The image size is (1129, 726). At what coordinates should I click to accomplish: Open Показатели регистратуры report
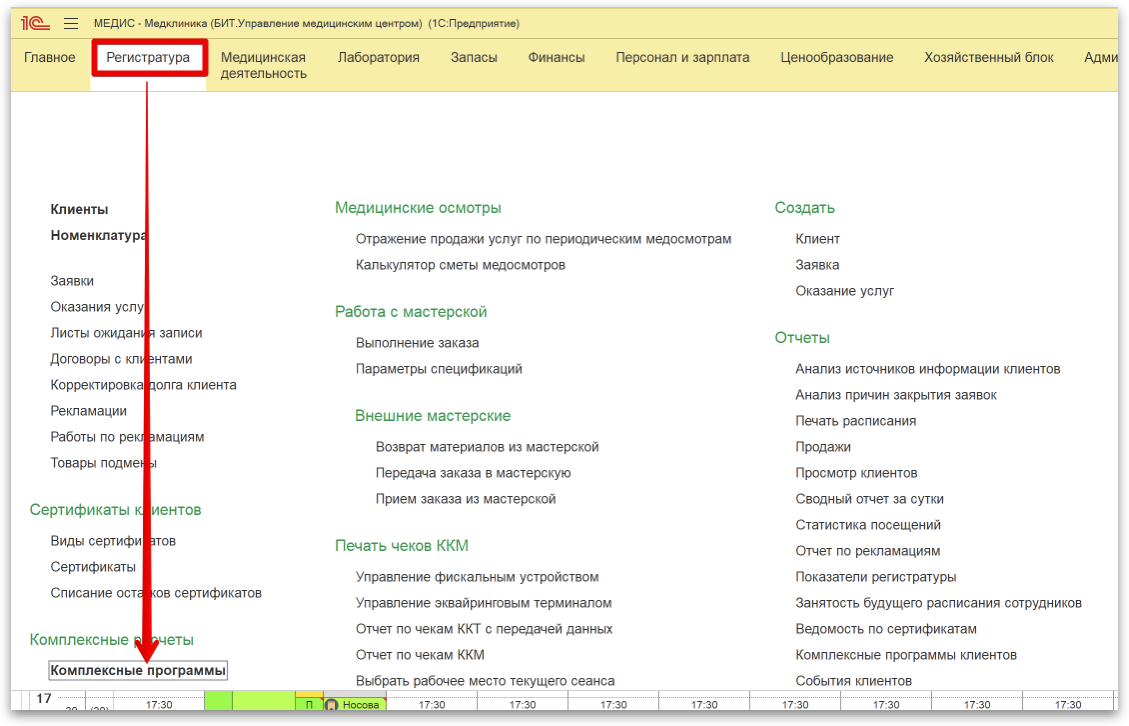[x=876, y=578]
